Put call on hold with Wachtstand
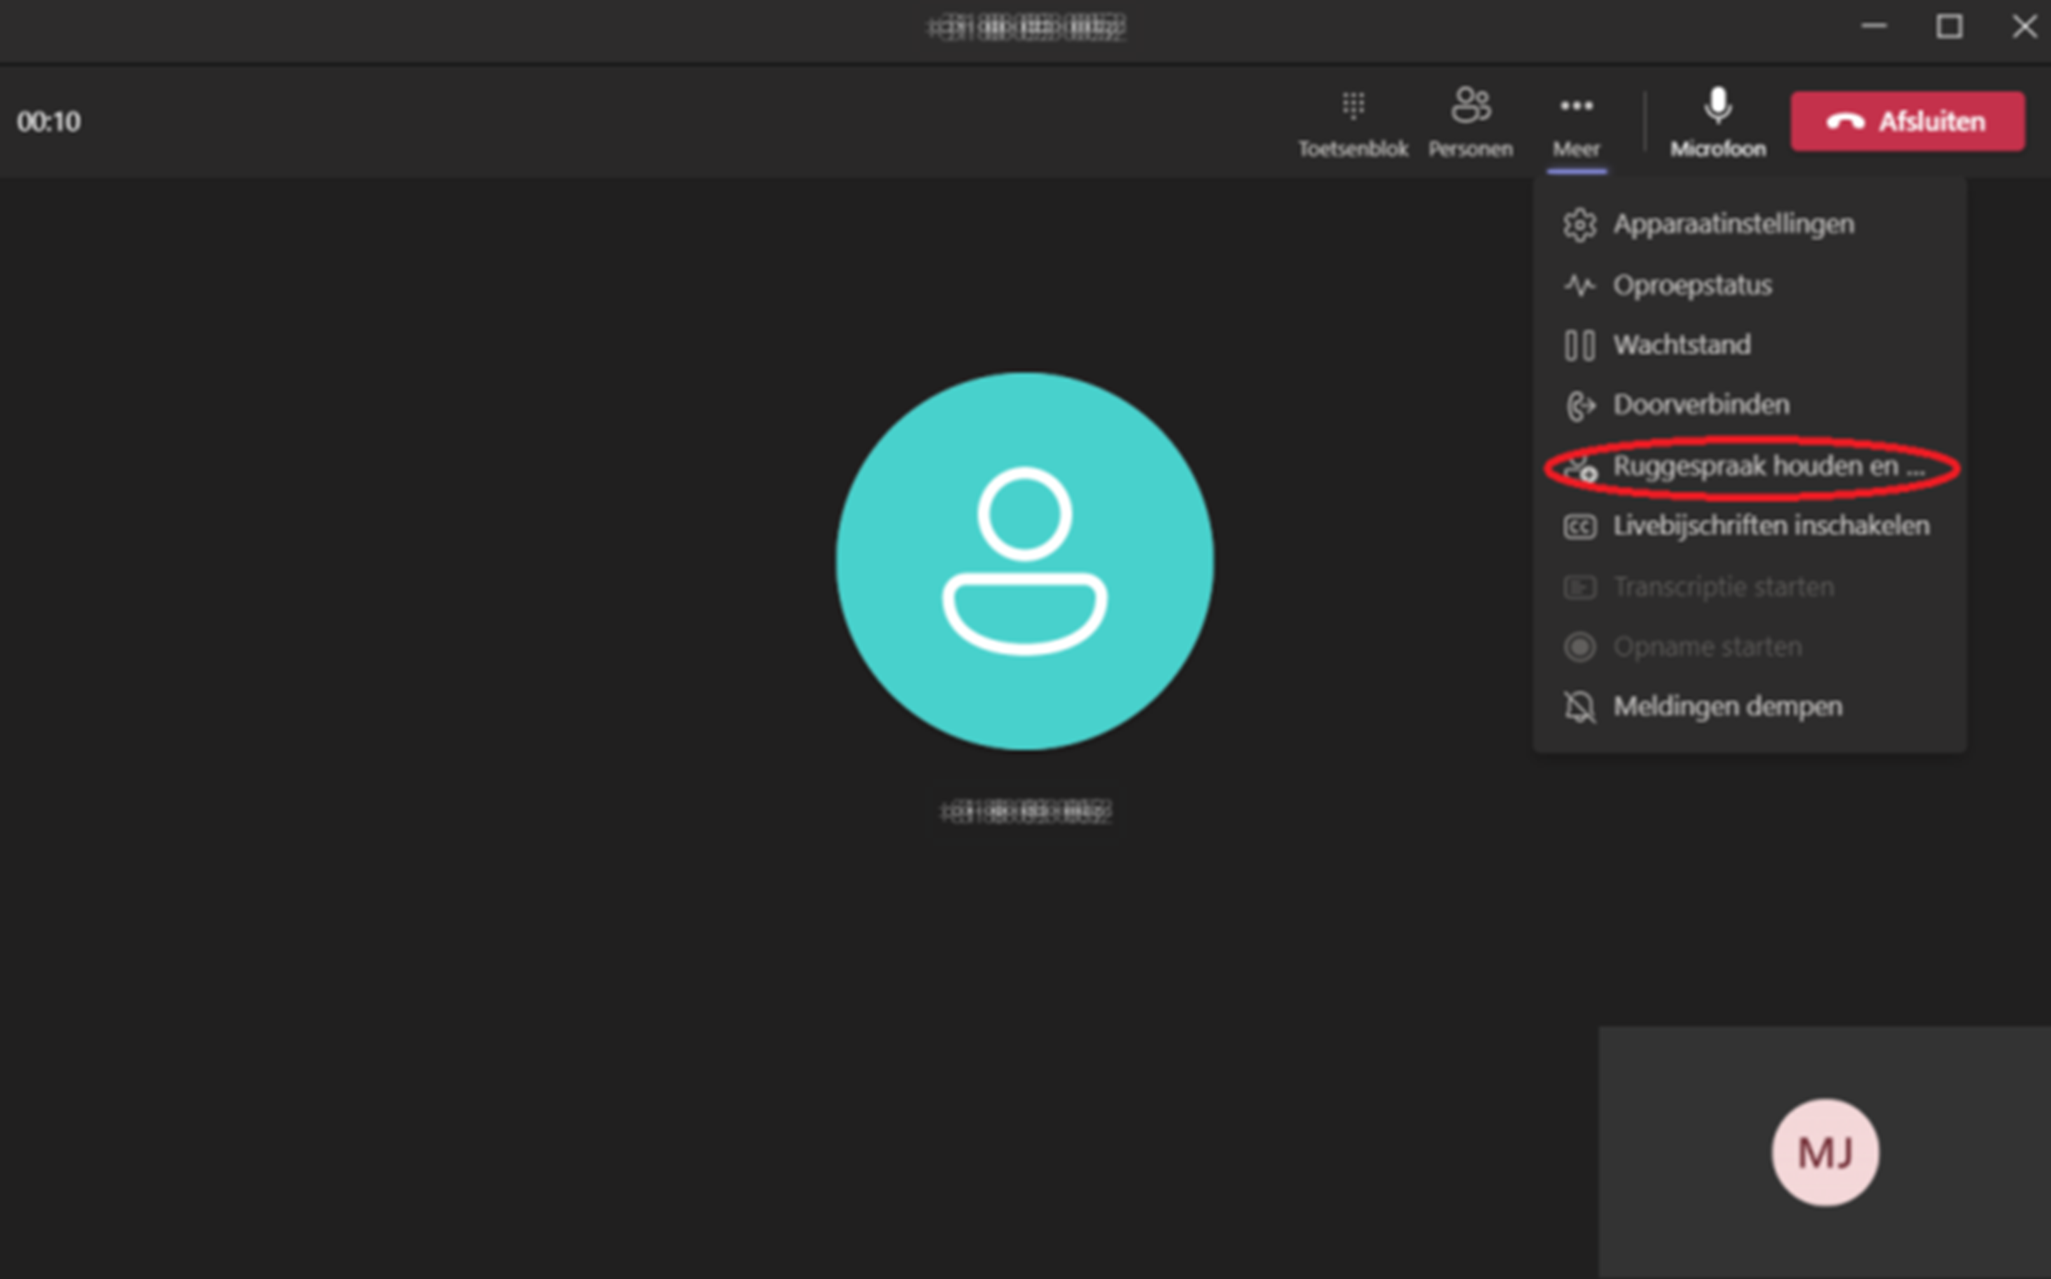 (1682, 345)
